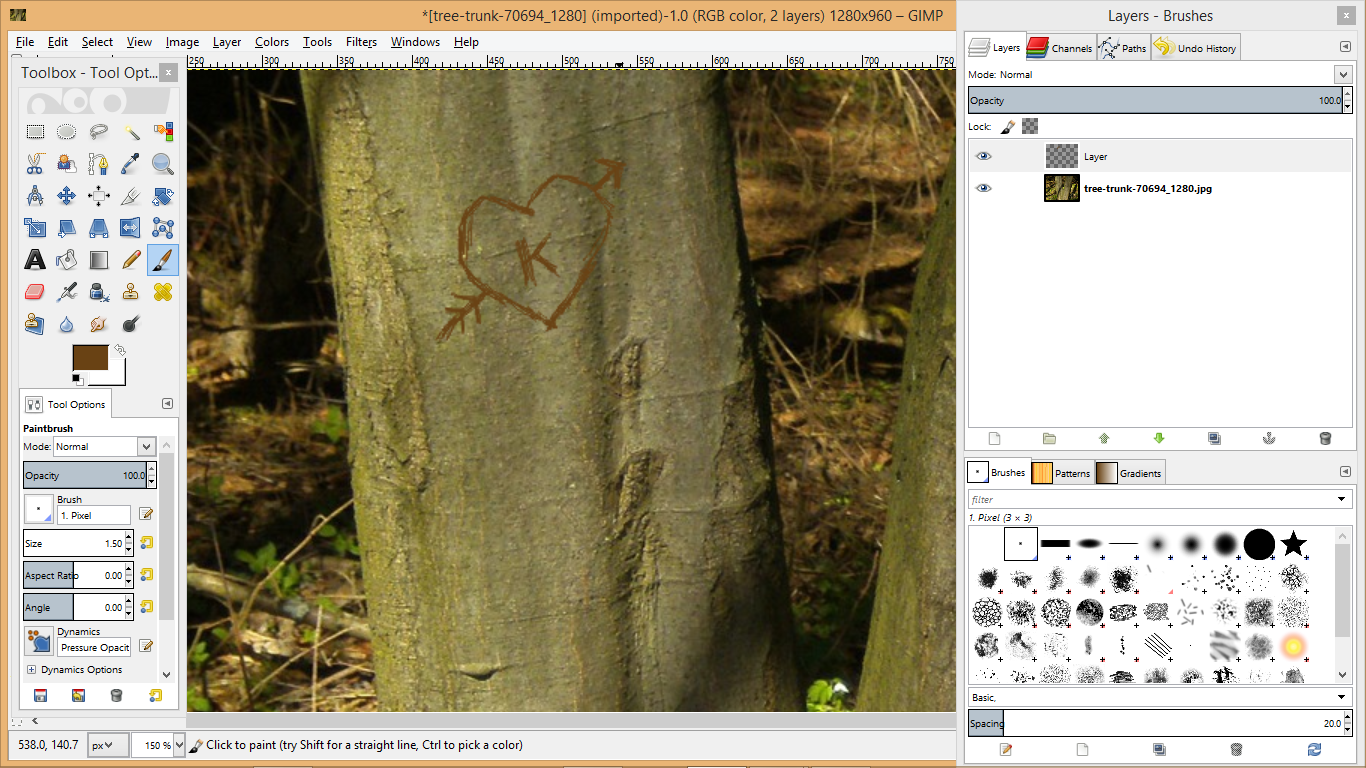Toggle the lock pixels option

click(1008, 127)
